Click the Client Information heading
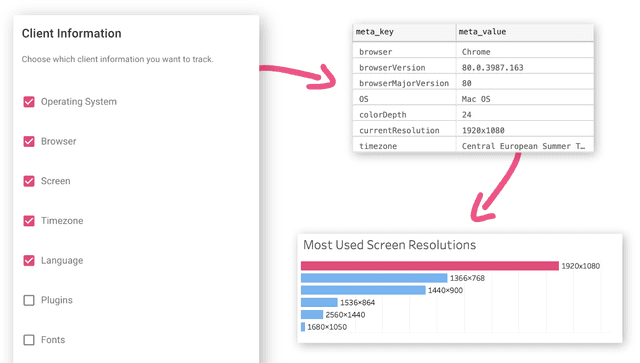Image resolution: width=640 pixels, height=363 pixels. (71, 33)
